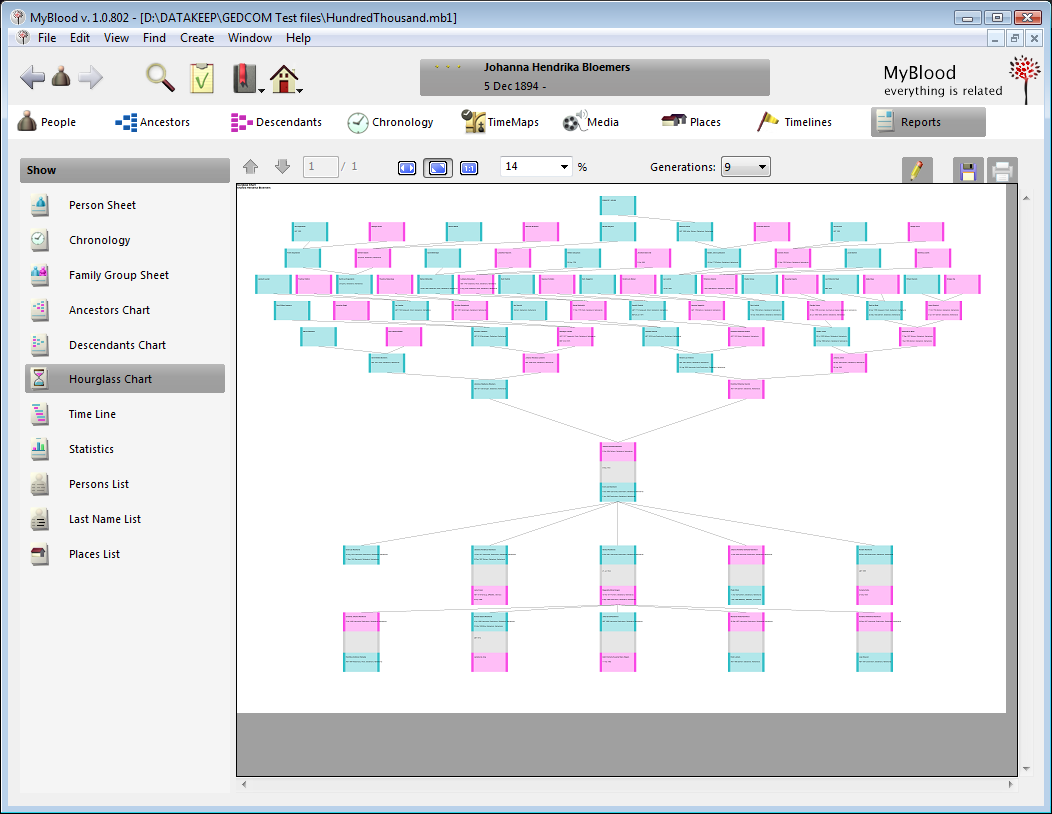Select Chronology report in sidebar
This screenshot has height=814, width=1052.
(x=125, y=240)
